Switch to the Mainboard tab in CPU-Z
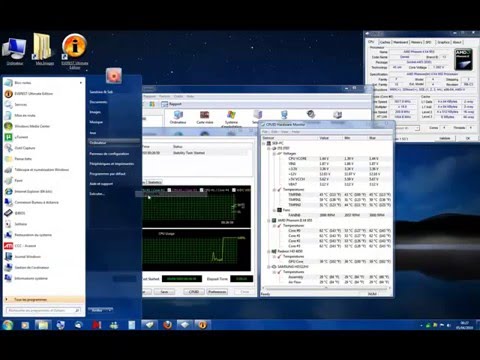This screenshot has width=480, height=360. (x=400, y=42)
